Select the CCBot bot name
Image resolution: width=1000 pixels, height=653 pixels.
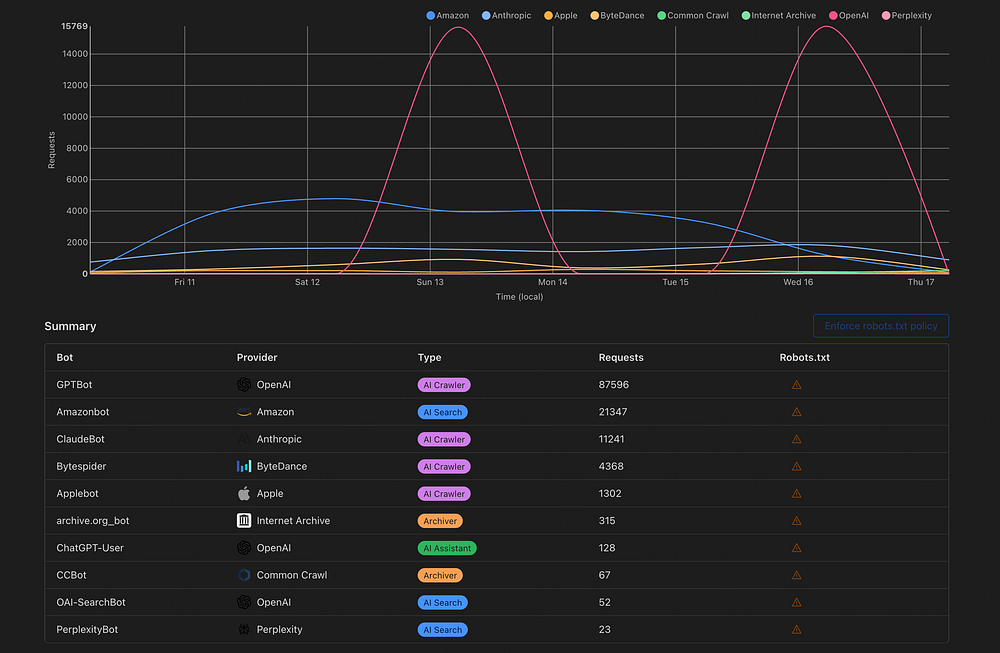point(71,575)
